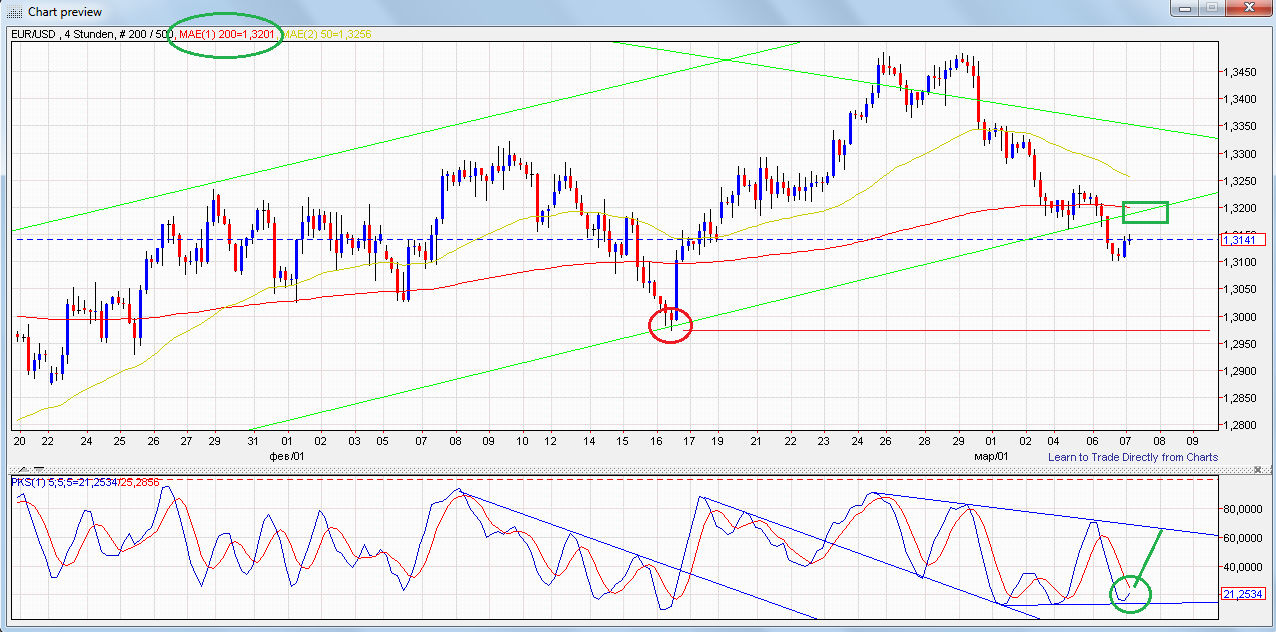Screen dimensions: 1276x632
Task: Click the Chart preview window icon
Action: [14, 11]
